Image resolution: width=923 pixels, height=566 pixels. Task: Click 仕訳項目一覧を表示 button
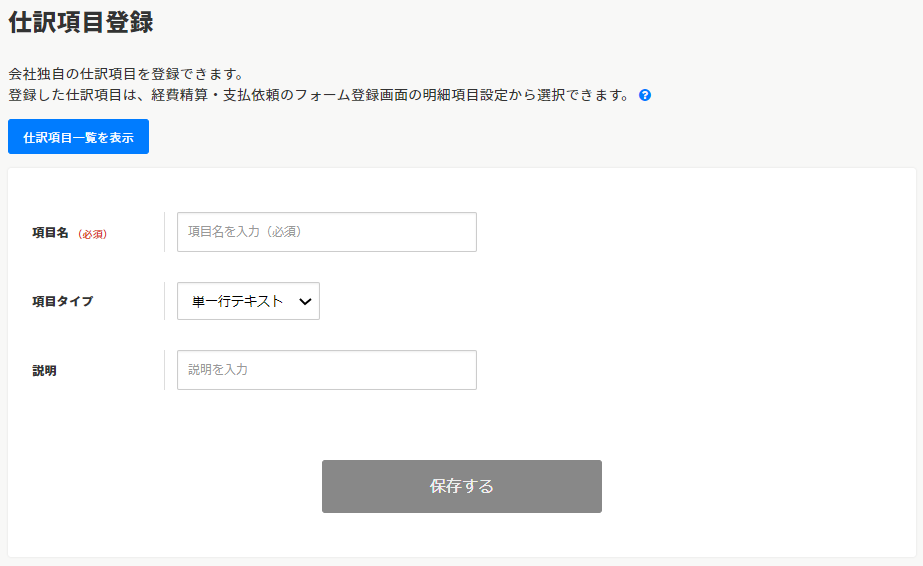click(78, 137)
